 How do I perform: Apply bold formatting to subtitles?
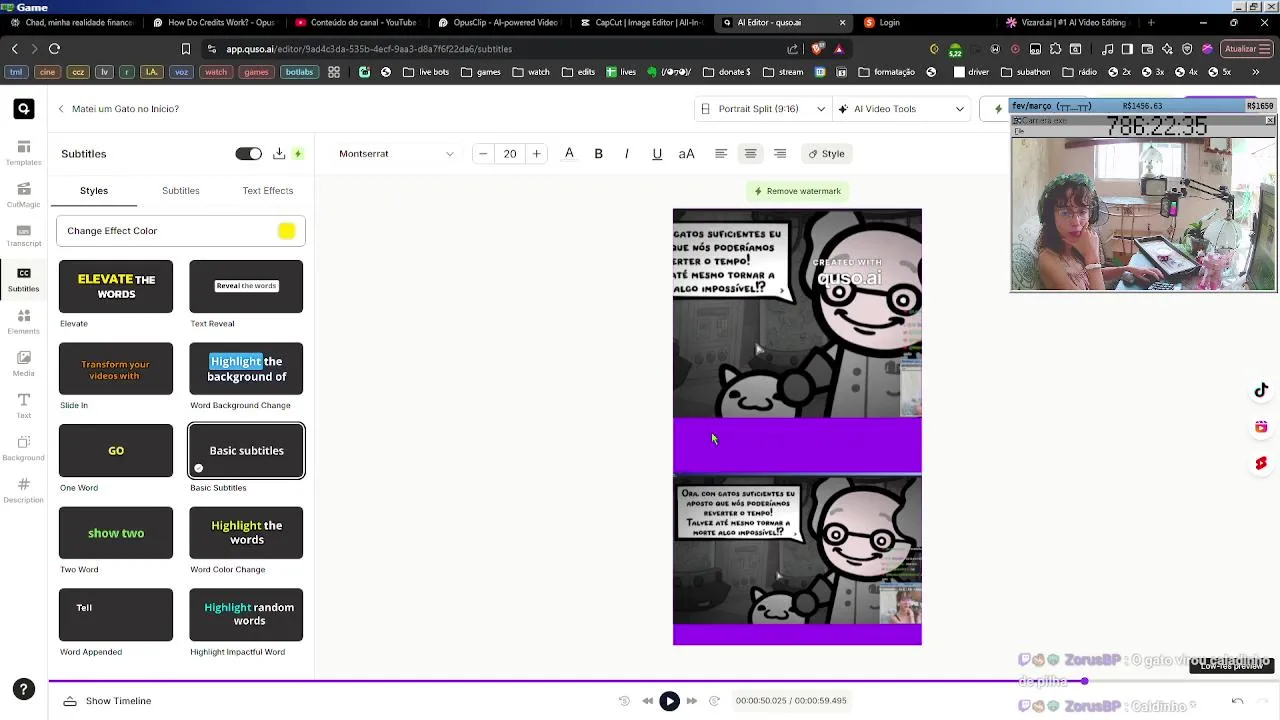pyautogui.click(x=598, y=154)
